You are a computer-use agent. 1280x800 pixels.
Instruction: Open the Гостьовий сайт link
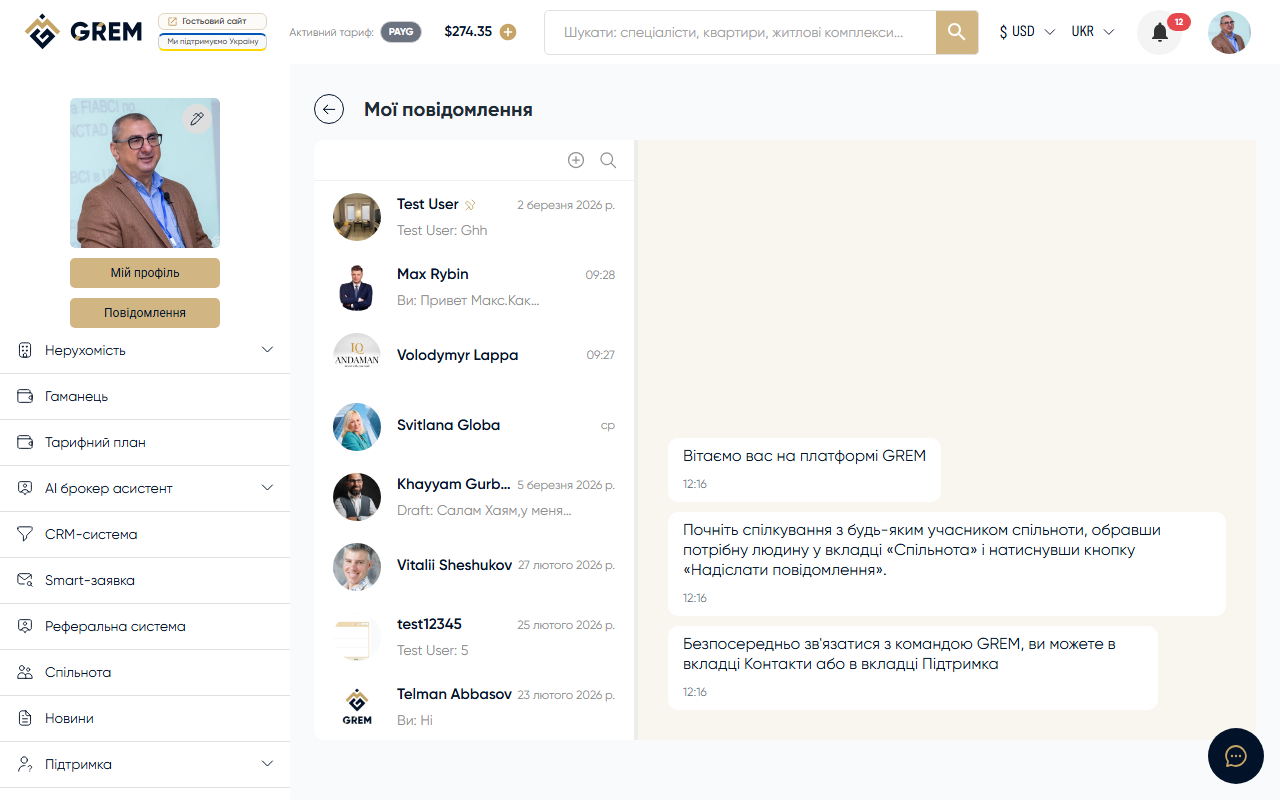coord(212,19)
